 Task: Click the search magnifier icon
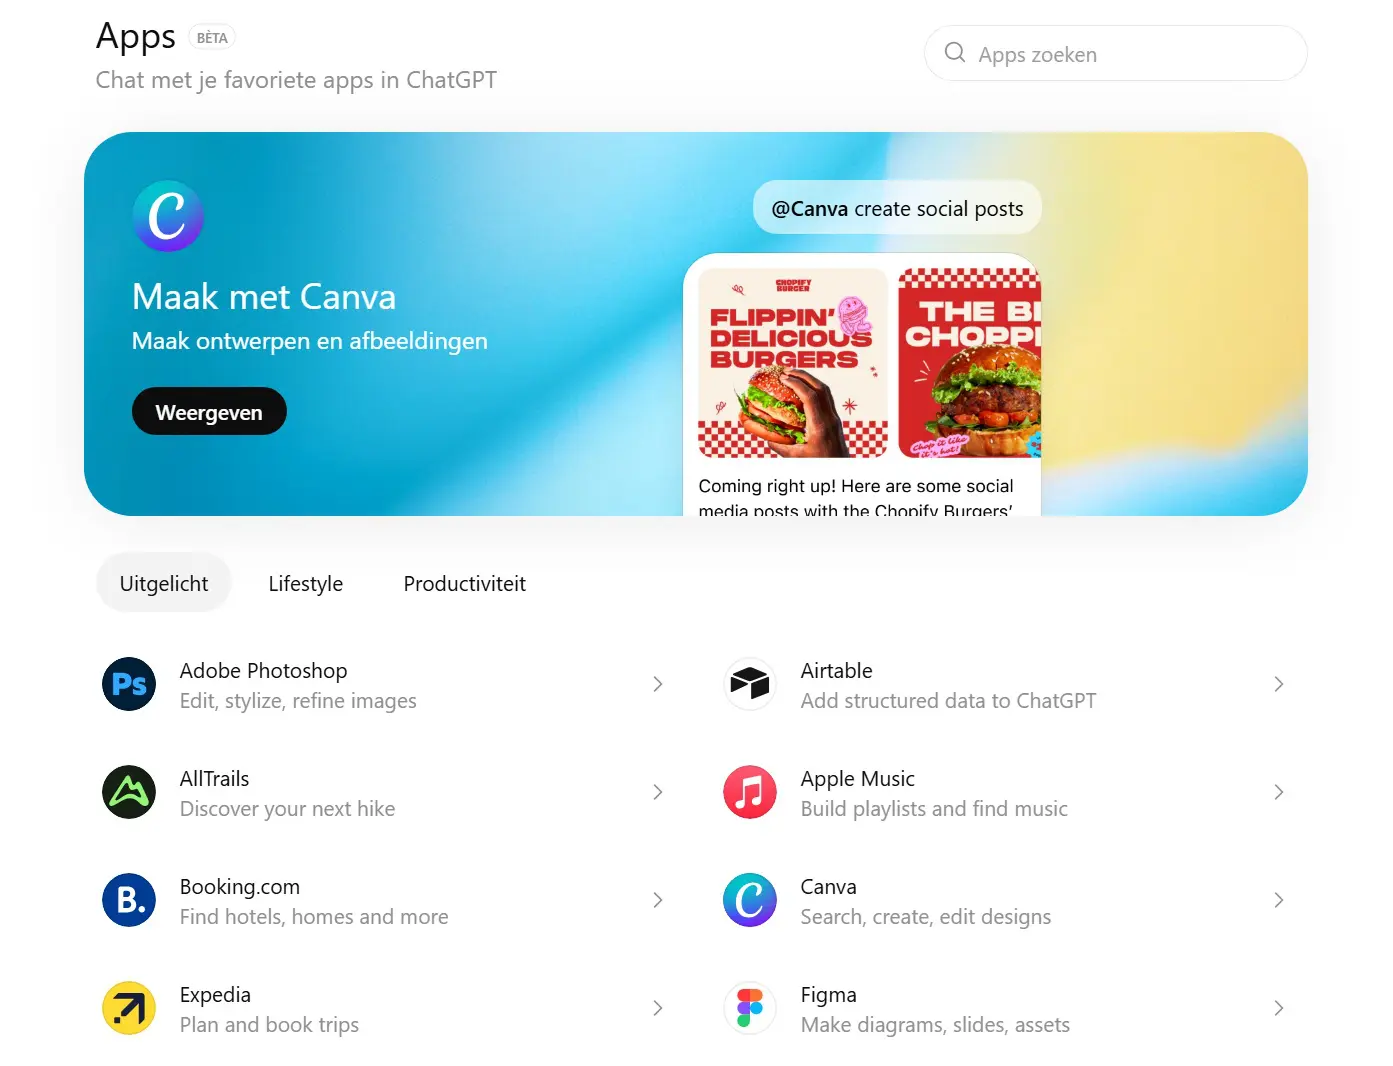pyautogui.click(x=955, y=53)
